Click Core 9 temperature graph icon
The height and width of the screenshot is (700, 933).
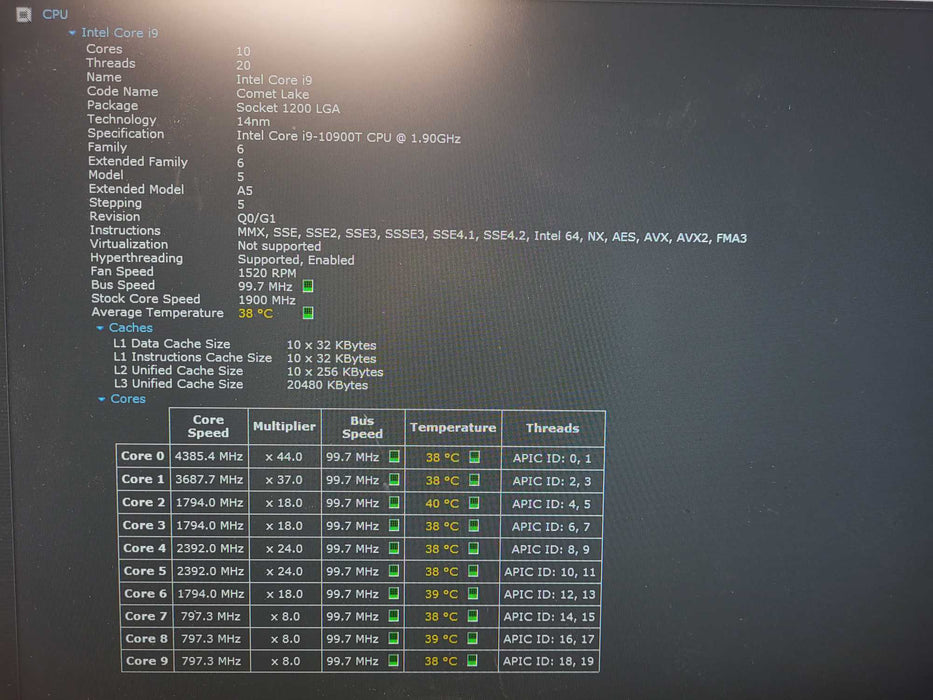click(x=474, y=661)
